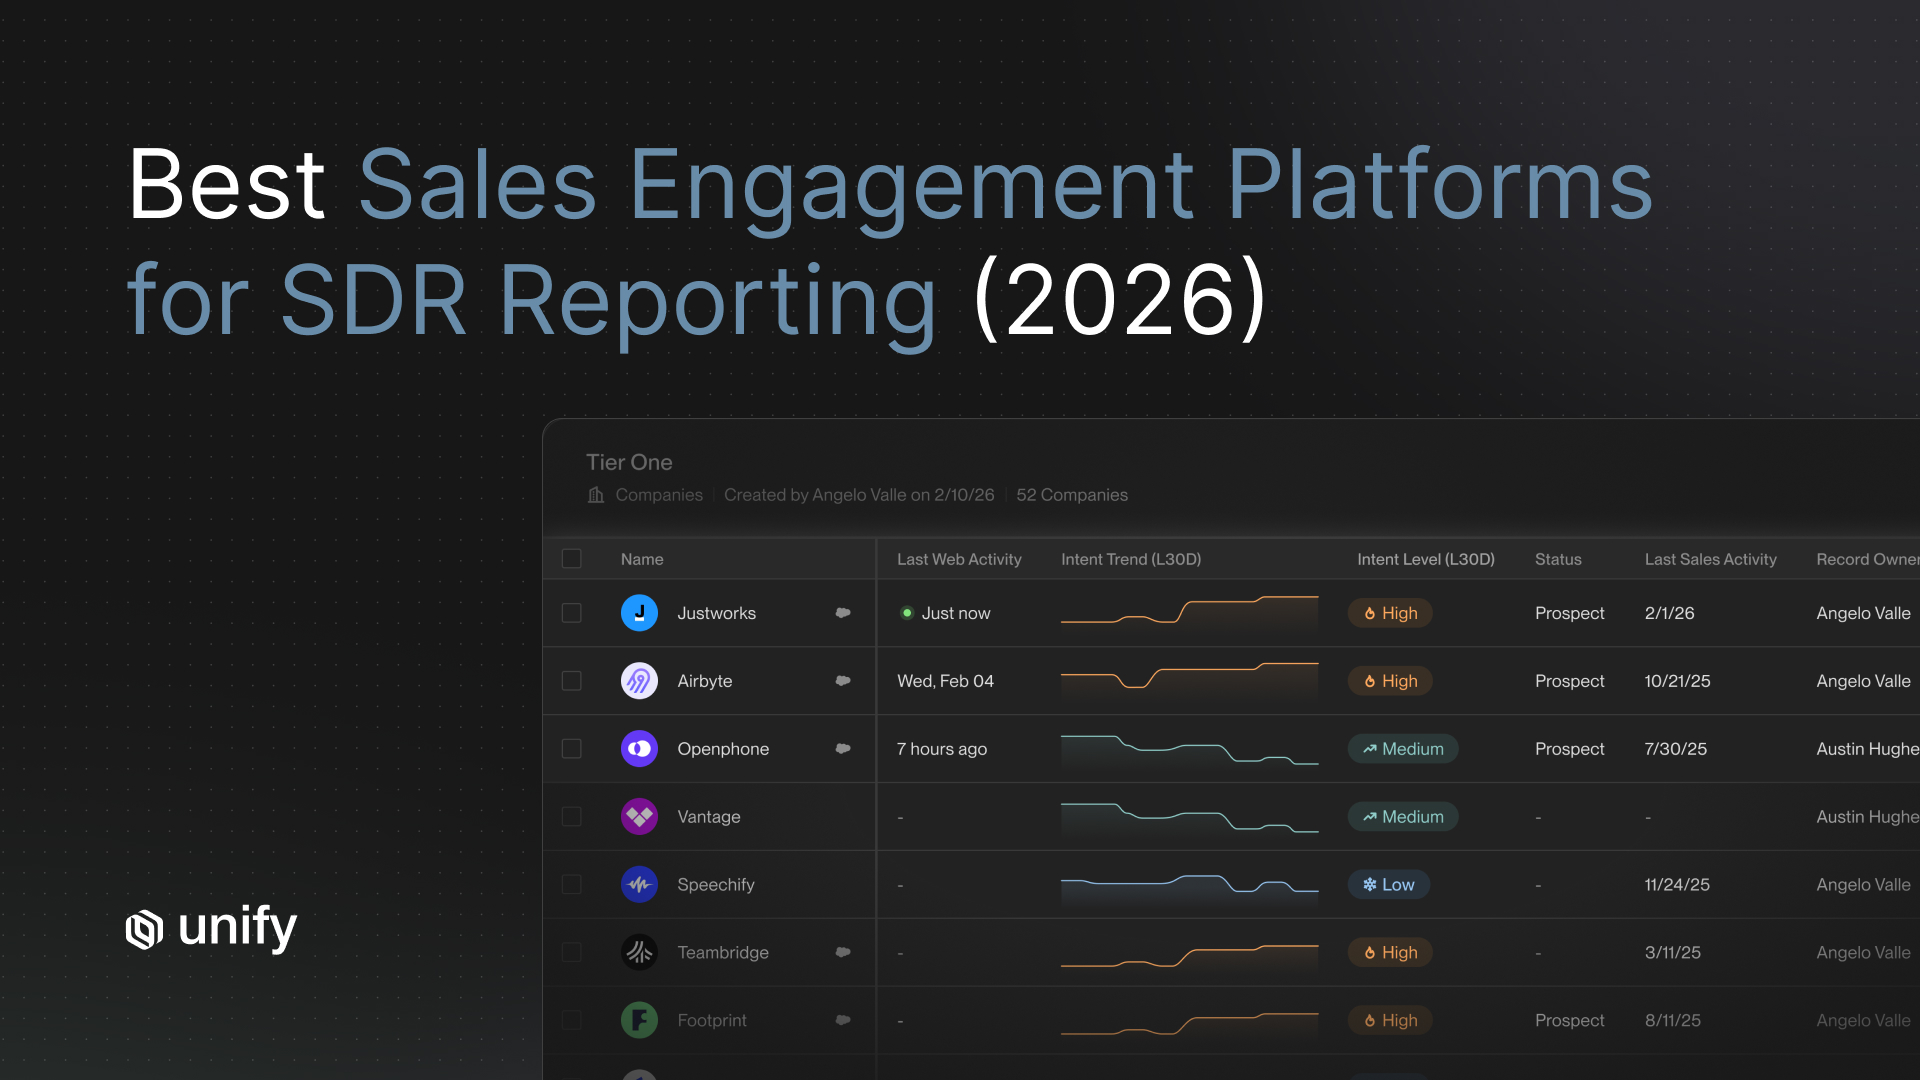This screenshot has height=1080, width=1920.
Task: Sort by the Last Web Activity column header
Action: [959, 559]
